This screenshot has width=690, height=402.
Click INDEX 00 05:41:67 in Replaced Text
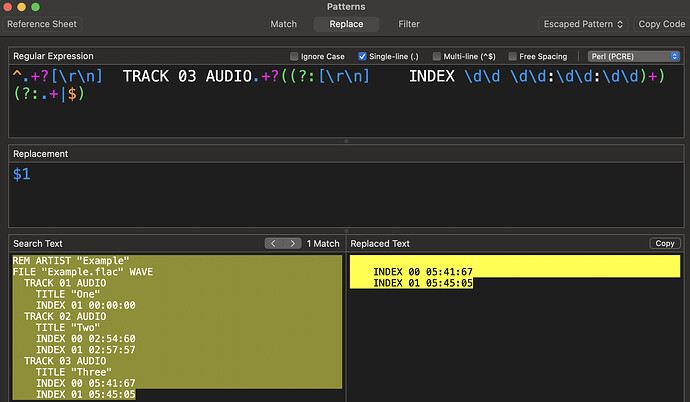[x=423, y=272]
